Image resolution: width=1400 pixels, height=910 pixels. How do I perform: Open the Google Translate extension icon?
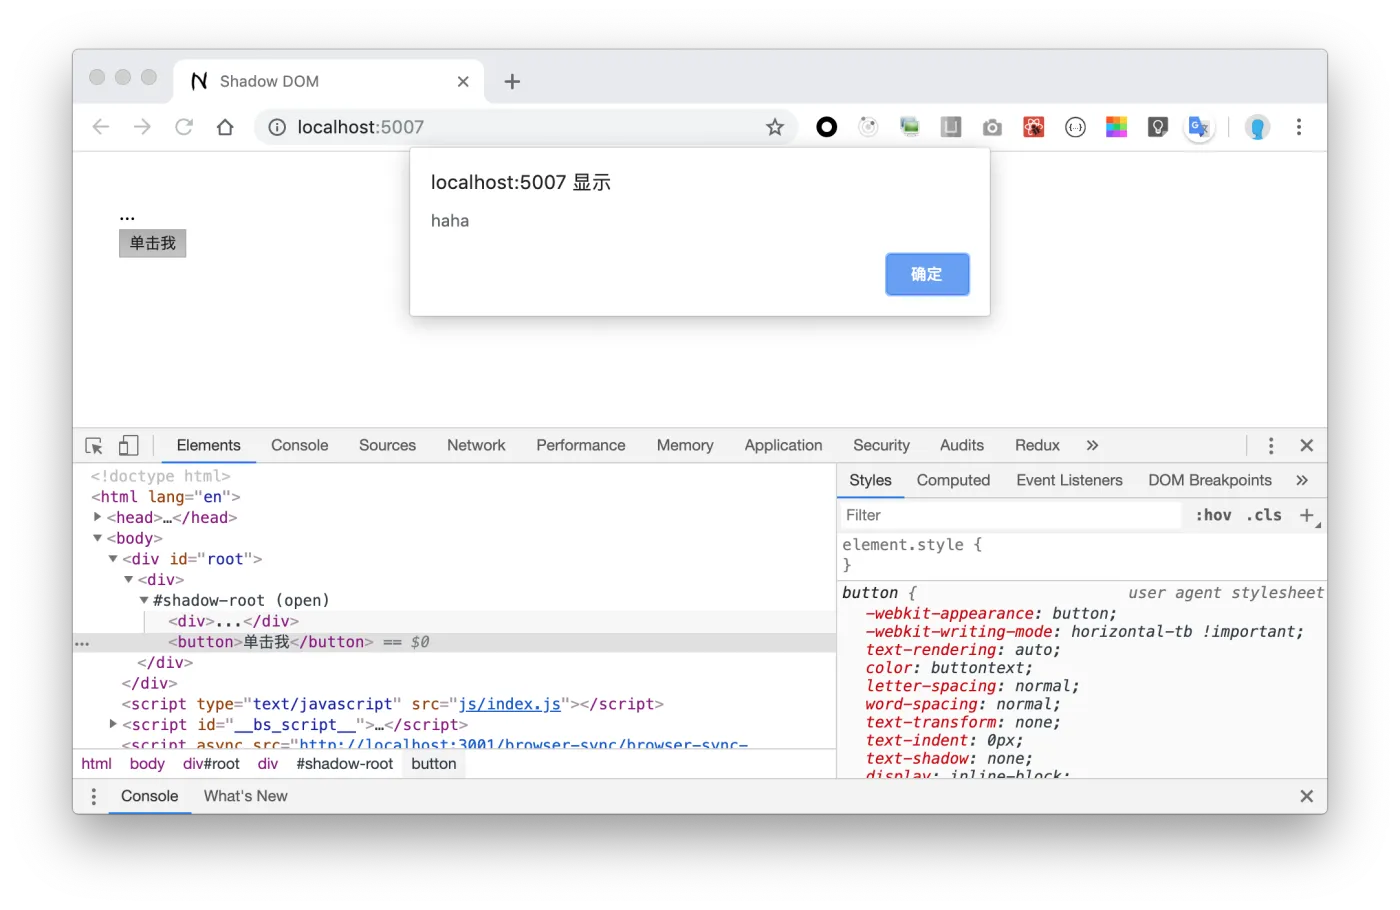click(x=1199, y=127)
